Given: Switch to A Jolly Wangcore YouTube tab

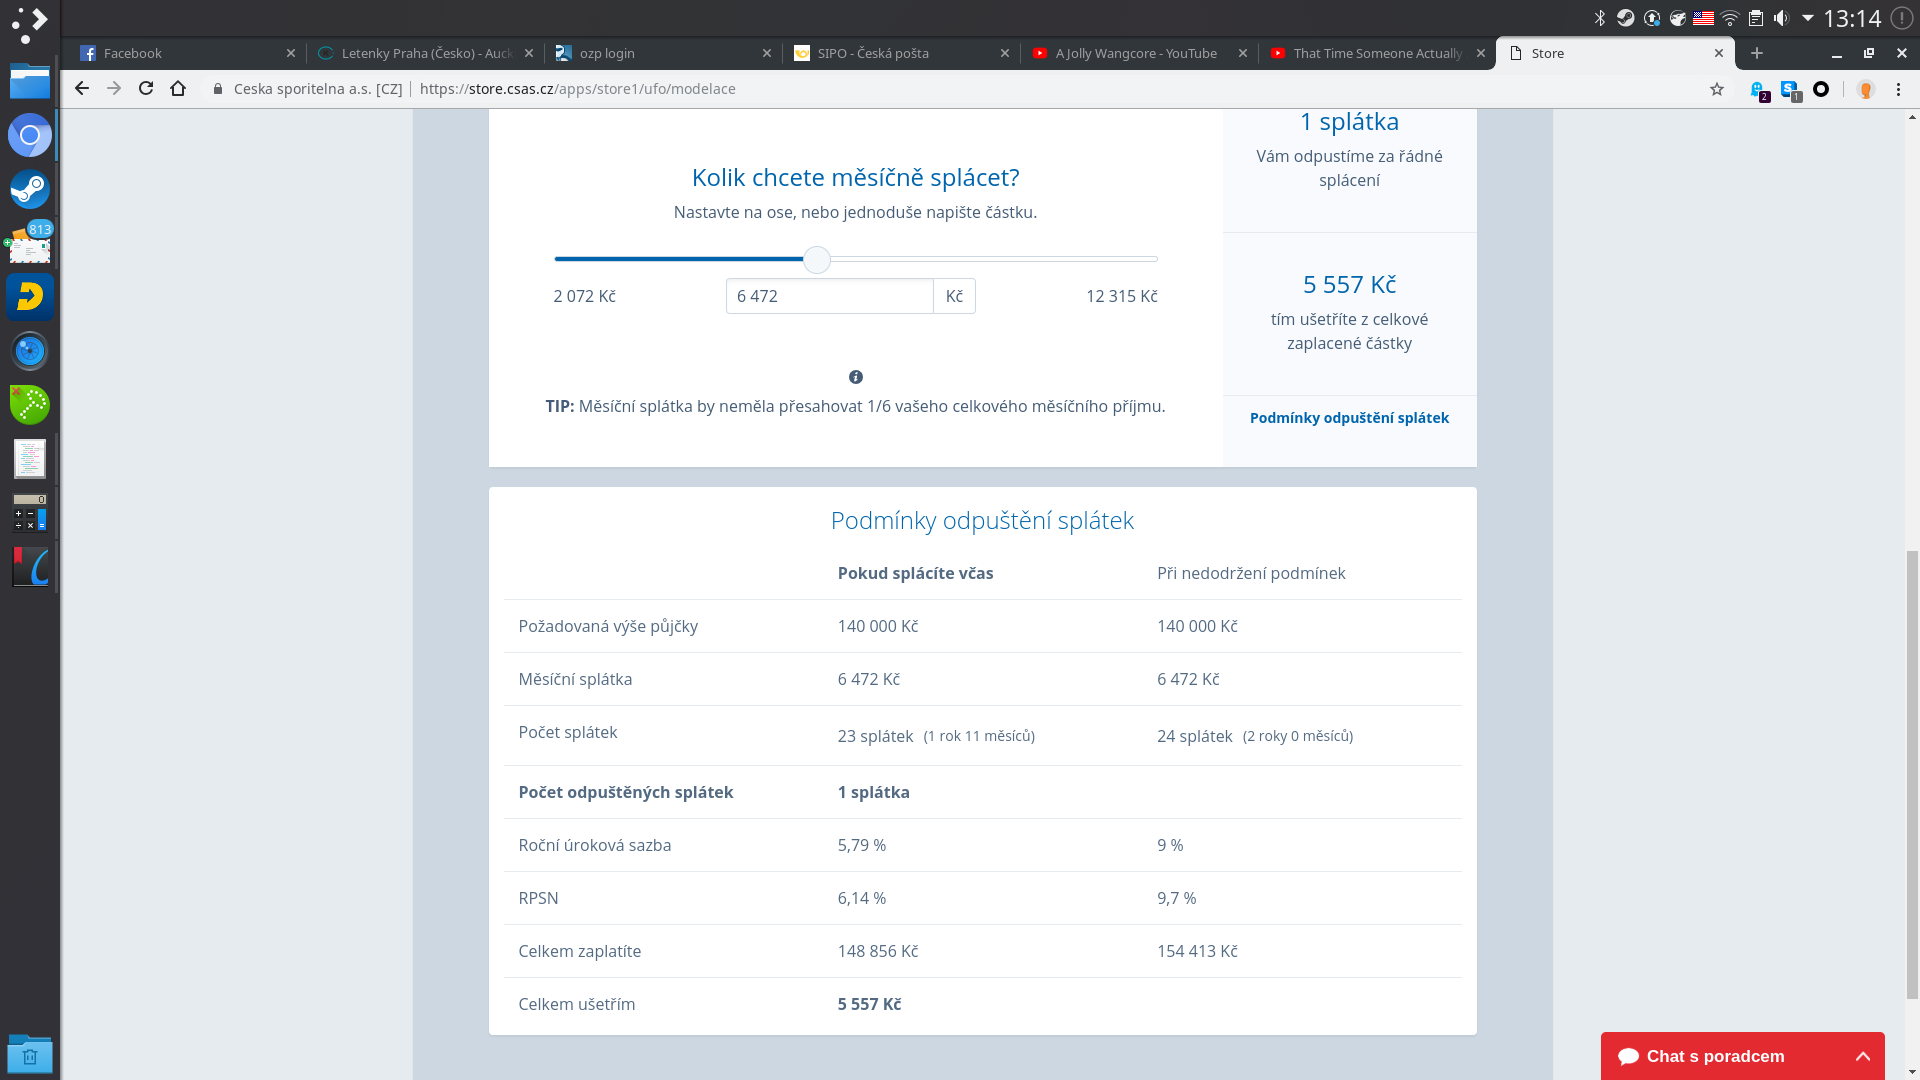Looking at the screenshot, I should pos(1141,53).
